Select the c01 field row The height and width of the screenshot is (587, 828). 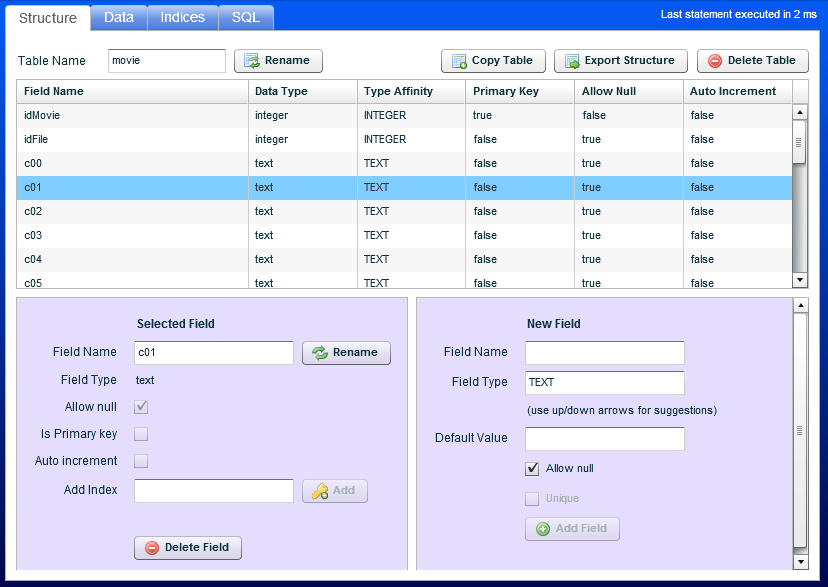[404, 188]
